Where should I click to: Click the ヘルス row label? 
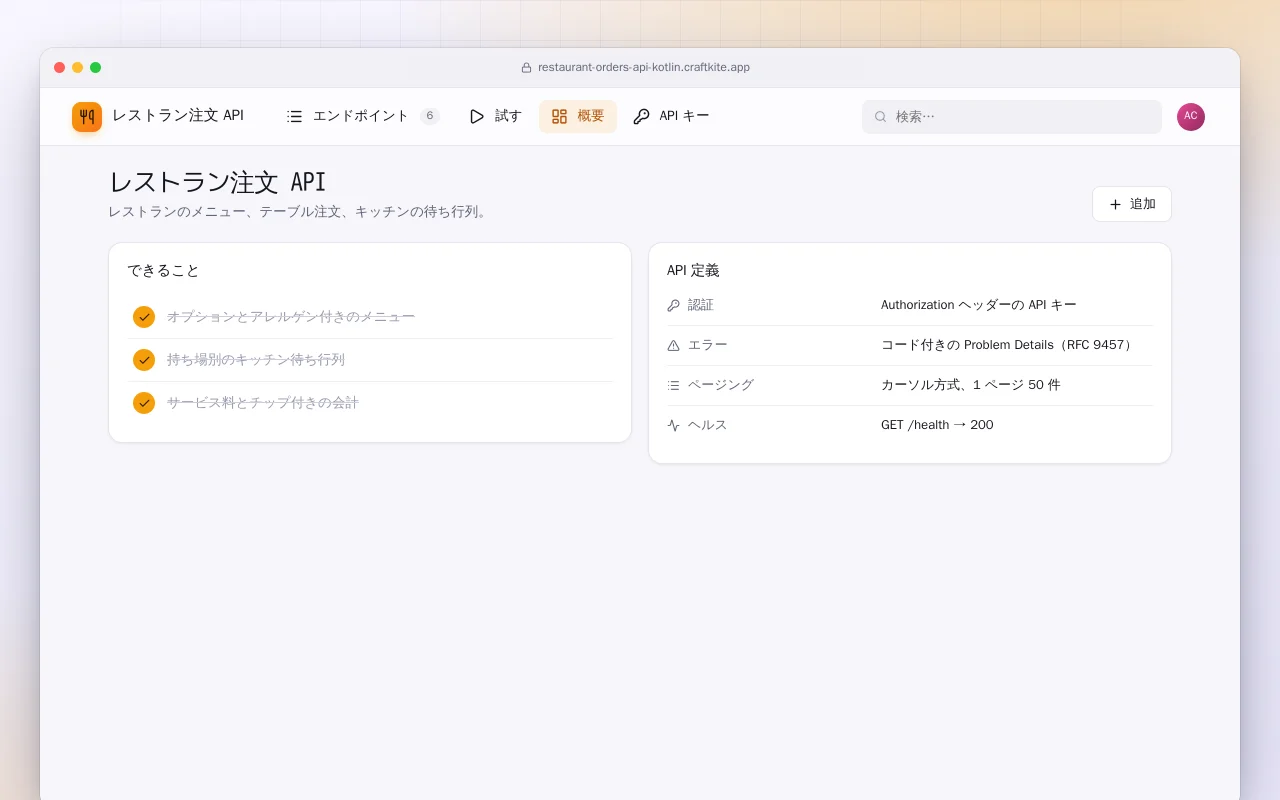(x=708, y=425)
